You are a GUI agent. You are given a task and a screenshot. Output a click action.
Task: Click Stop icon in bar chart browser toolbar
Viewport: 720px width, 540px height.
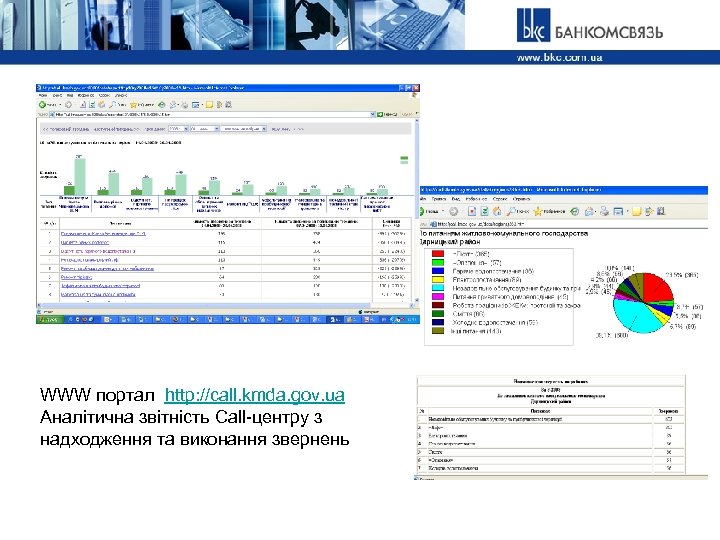click(83, 105)
